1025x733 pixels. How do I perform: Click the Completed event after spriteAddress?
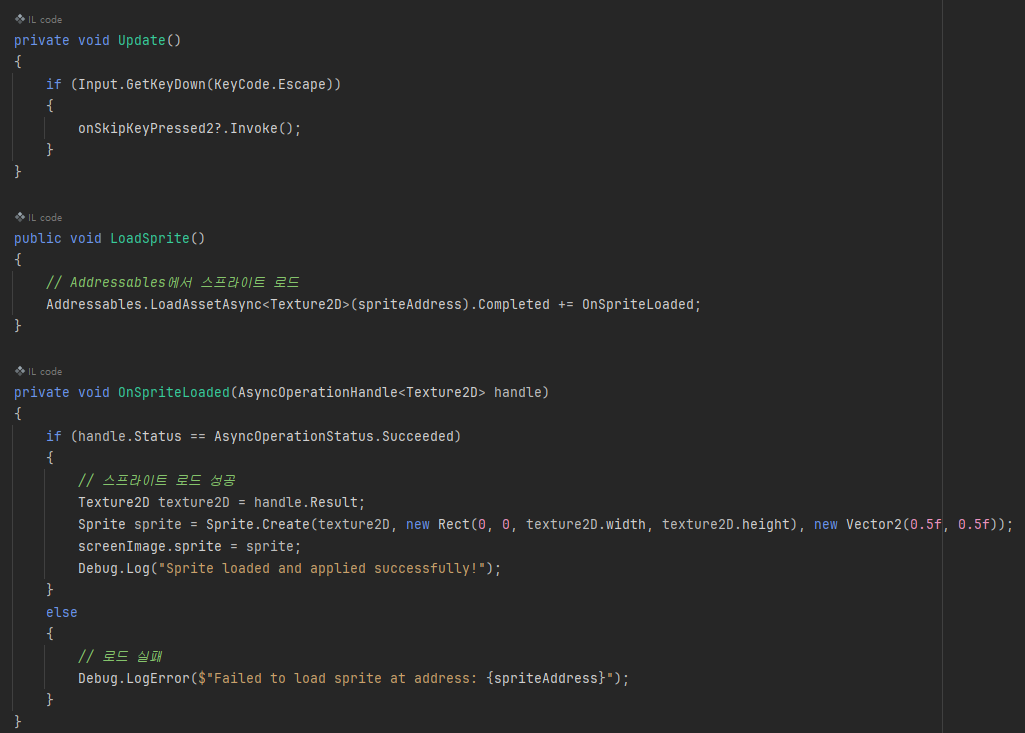click(x=514, y=304)
